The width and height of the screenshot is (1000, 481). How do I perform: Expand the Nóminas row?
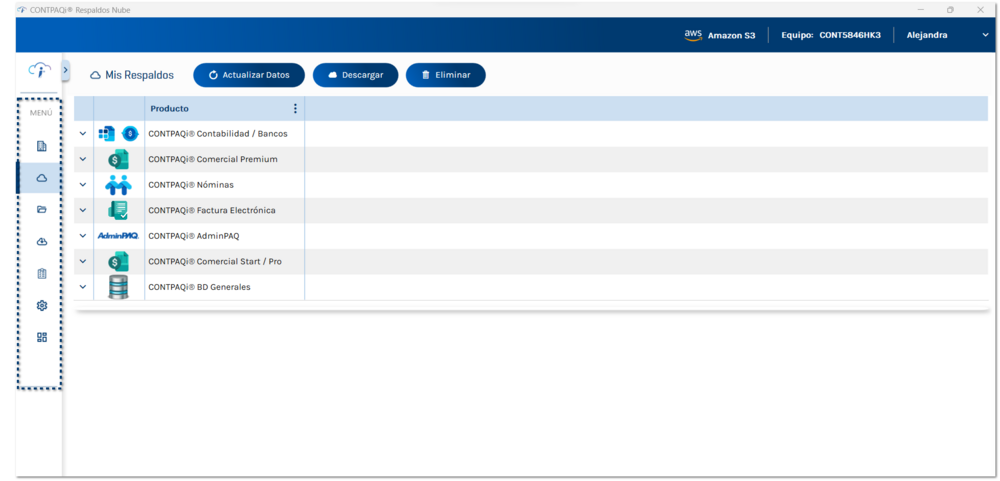[x=83, y=185]
